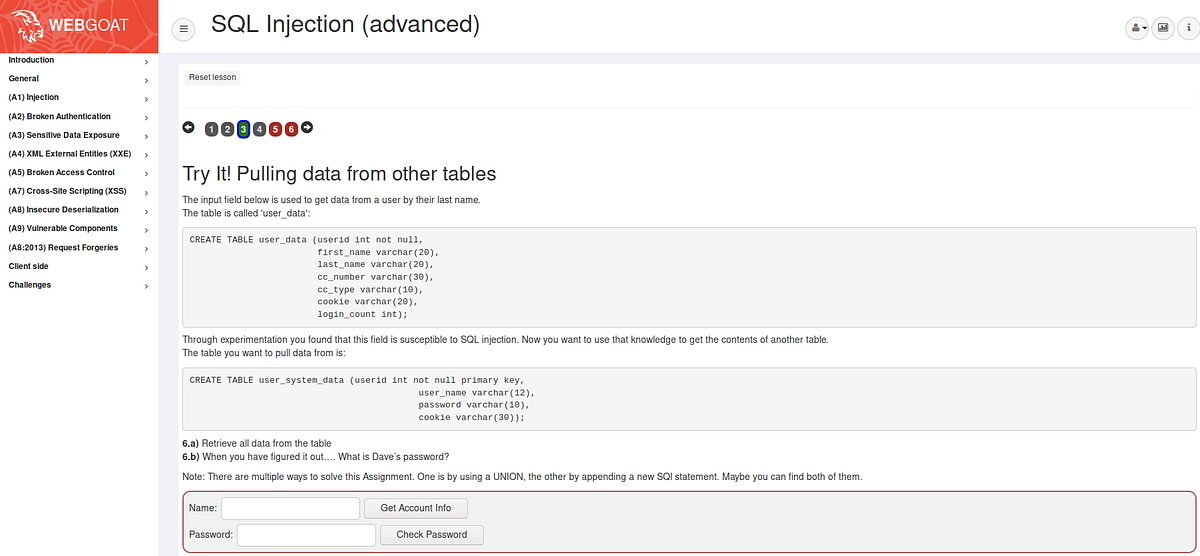
Task: Expand the Challenges menu chevron
Action: tap(146, 286)
